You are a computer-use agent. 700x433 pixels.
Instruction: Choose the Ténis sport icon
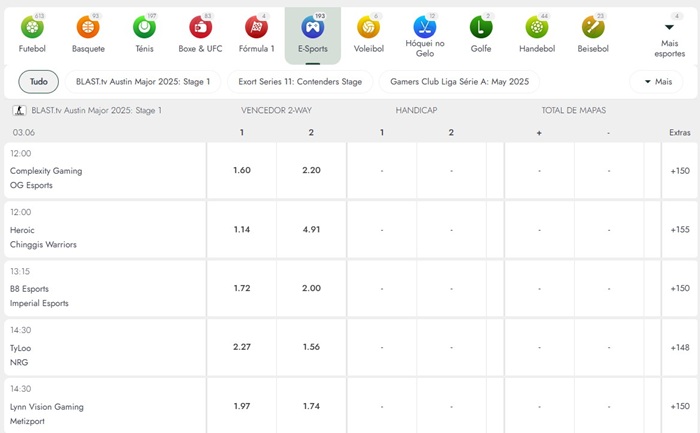pos(144,27)
